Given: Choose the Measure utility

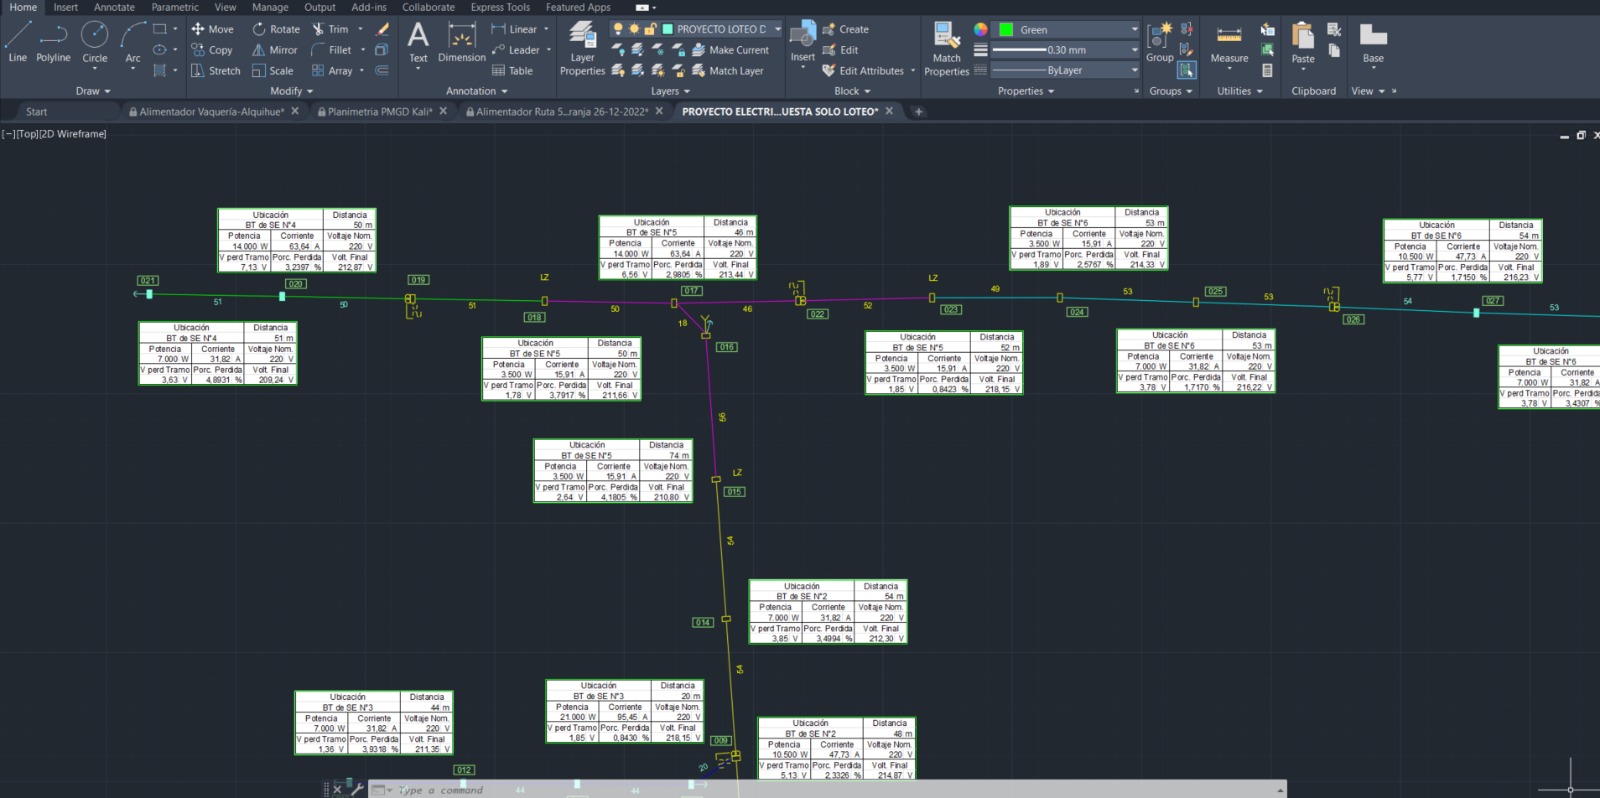Looking at the screenshot, I should 1229,44.
